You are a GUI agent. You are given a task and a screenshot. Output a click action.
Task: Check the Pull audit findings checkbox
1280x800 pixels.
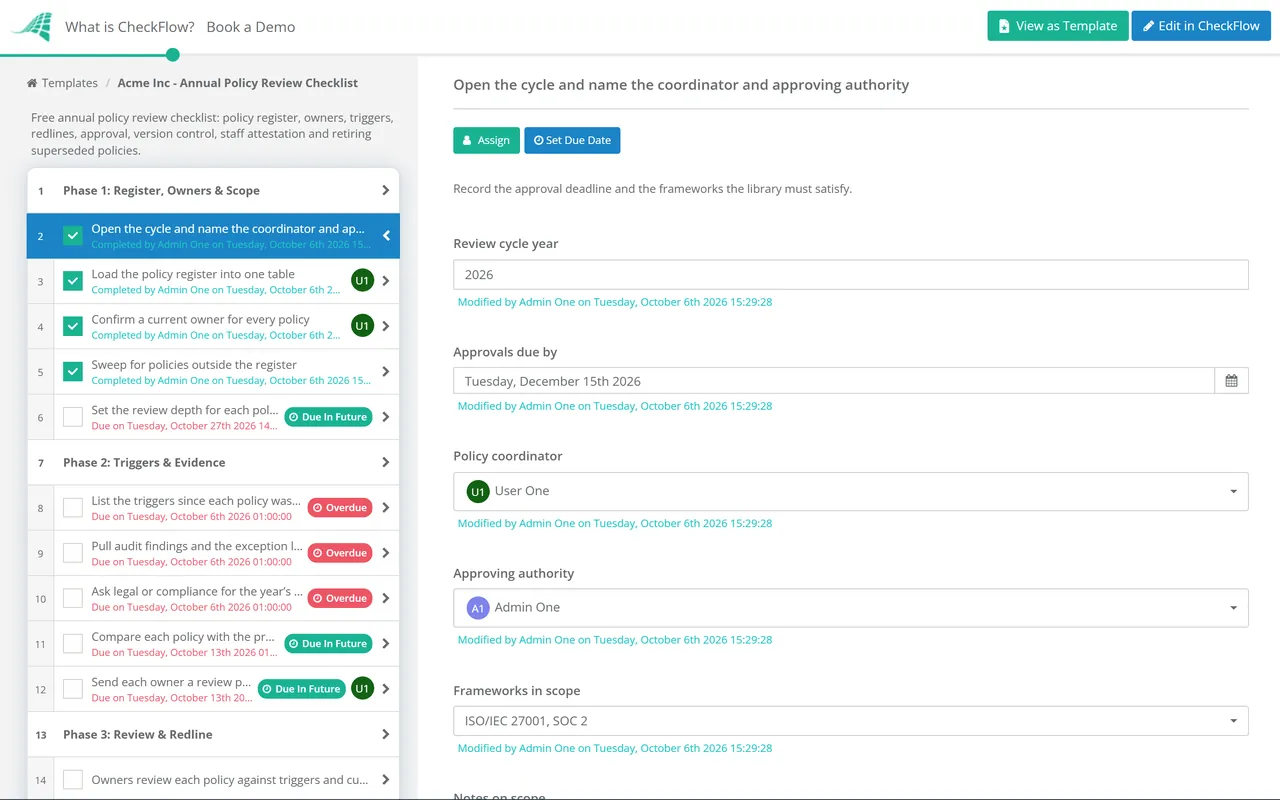[x=73, y=553]
